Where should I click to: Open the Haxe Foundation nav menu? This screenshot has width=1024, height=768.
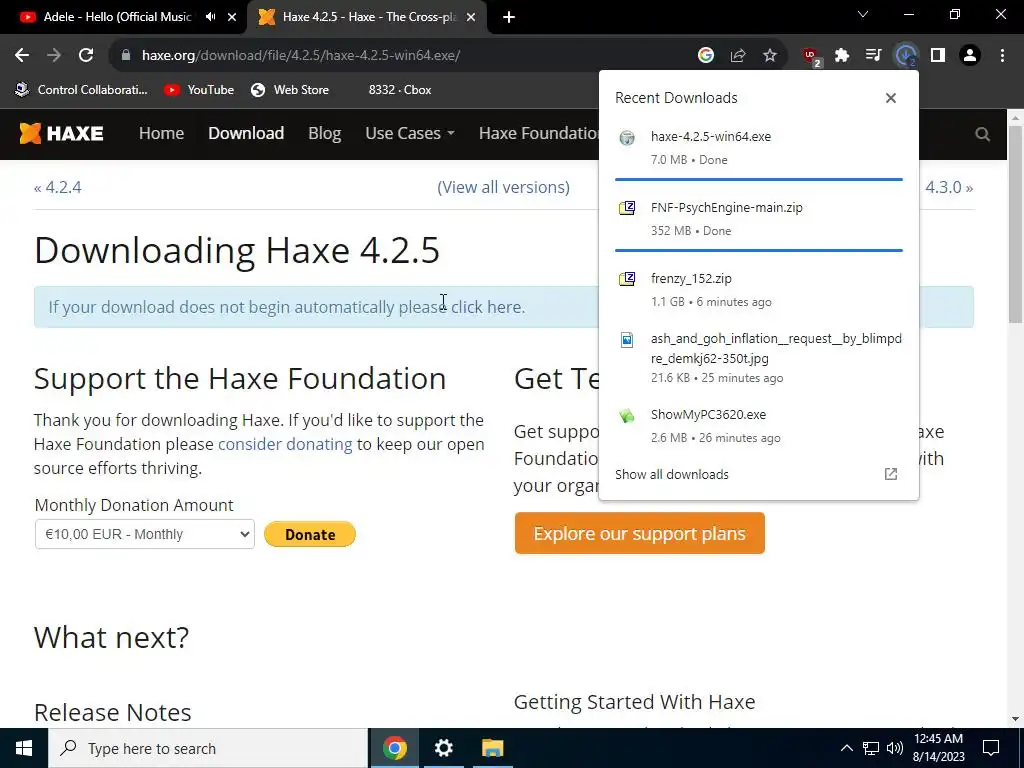pos(539,133)
